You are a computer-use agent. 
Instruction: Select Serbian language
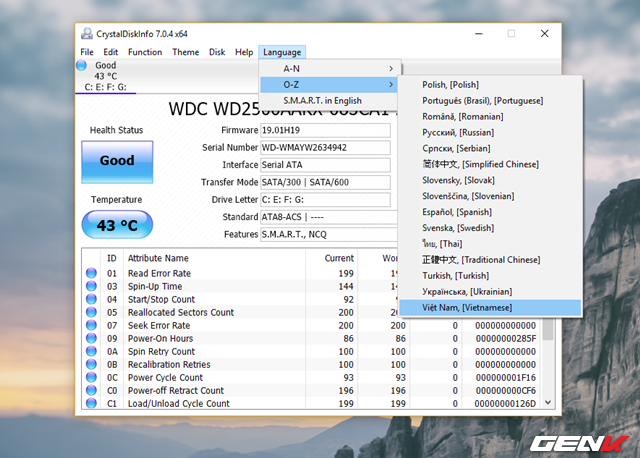[x=490, y=148]
